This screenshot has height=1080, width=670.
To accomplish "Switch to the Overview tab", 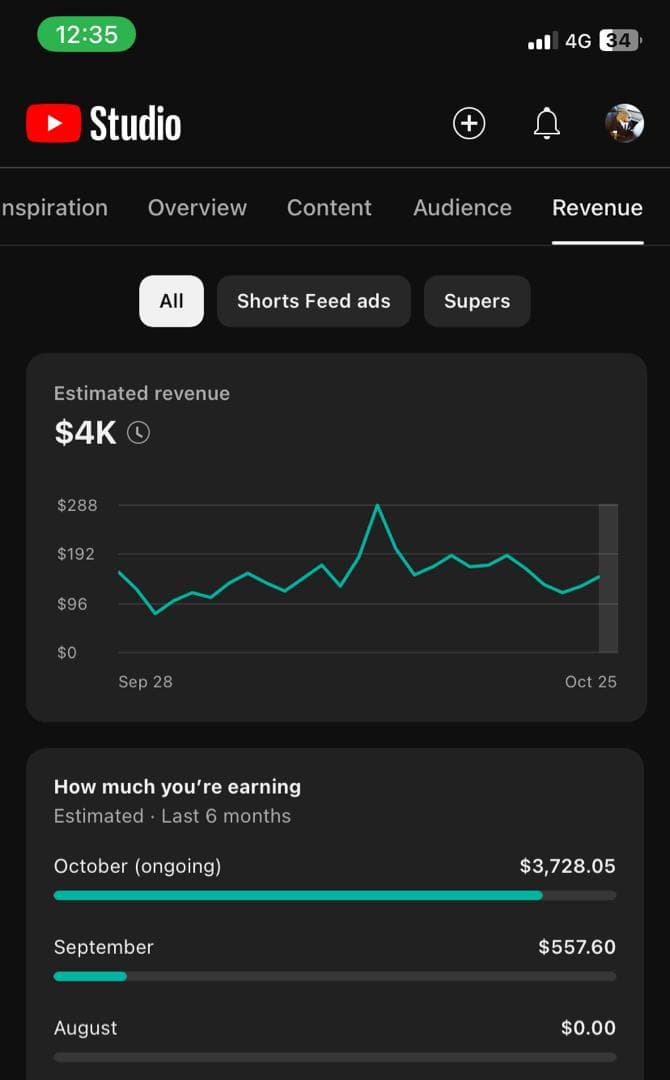I will pos(197,208).
